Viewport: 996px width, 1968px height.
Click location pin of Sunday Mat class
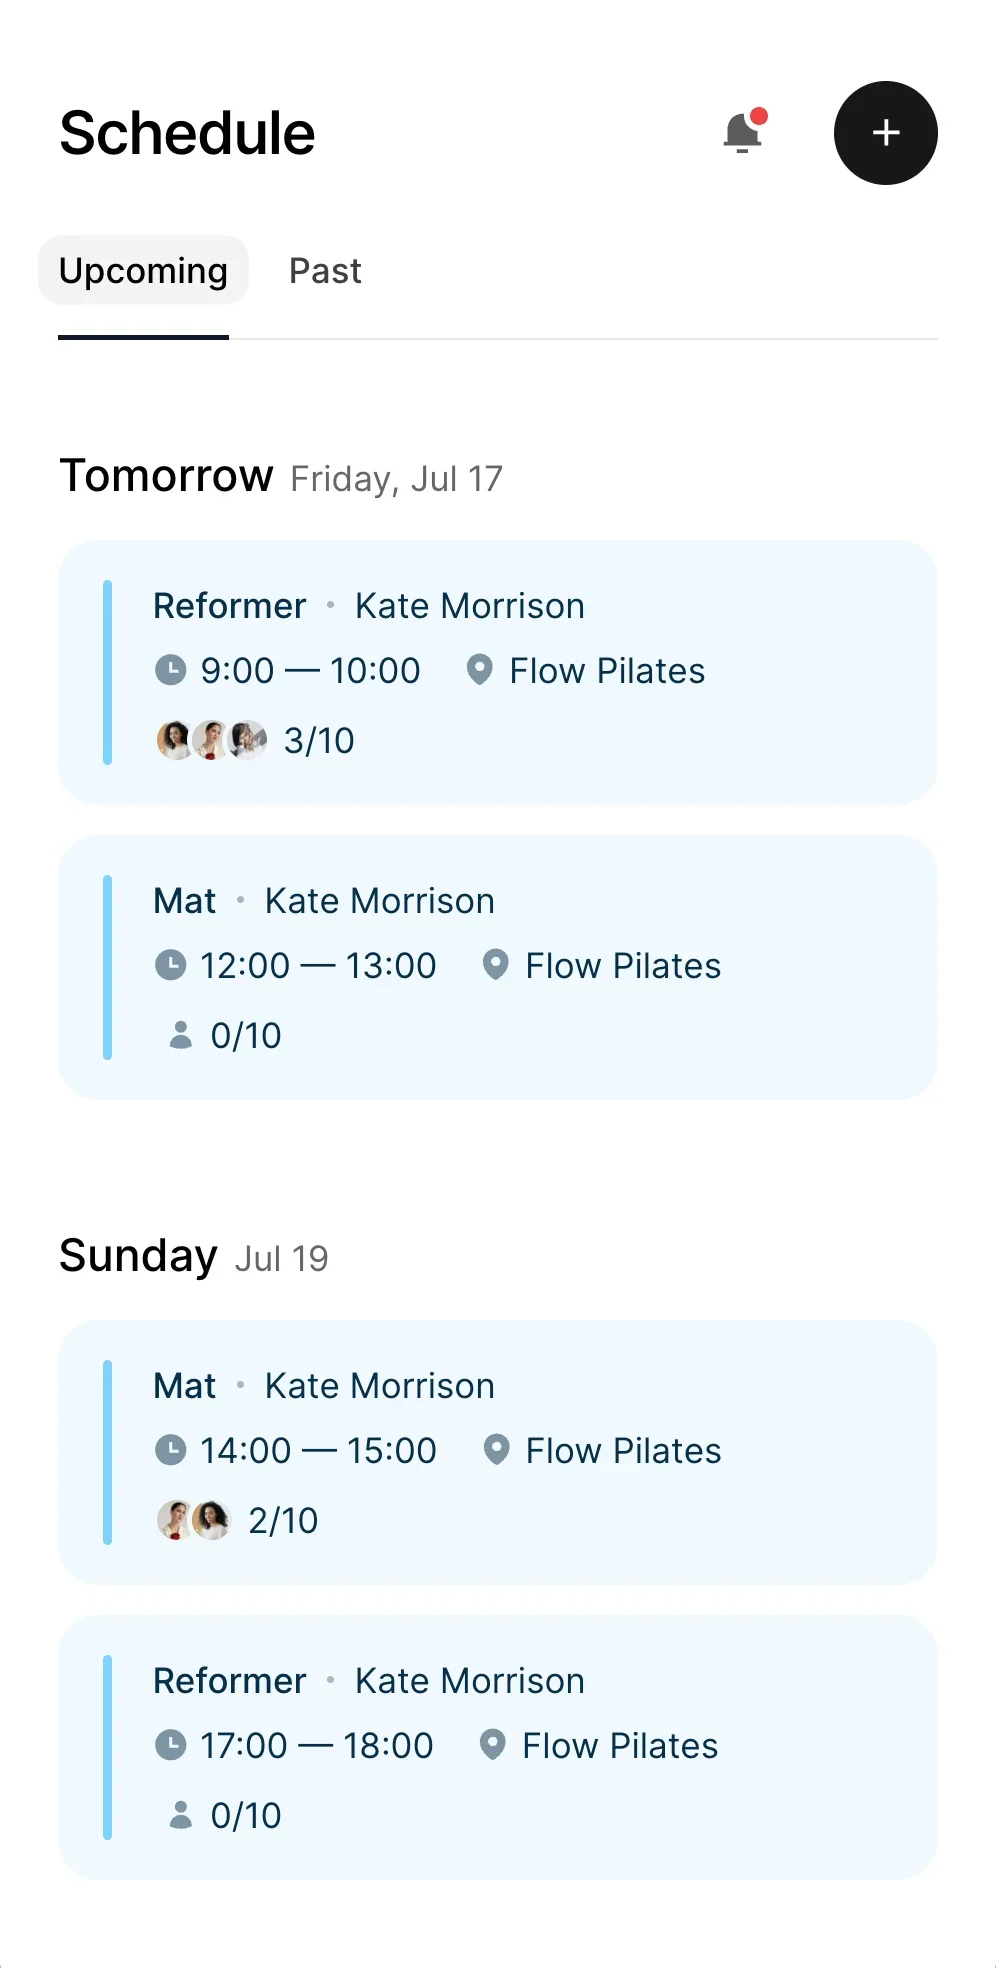click(x=497, y=1450)
